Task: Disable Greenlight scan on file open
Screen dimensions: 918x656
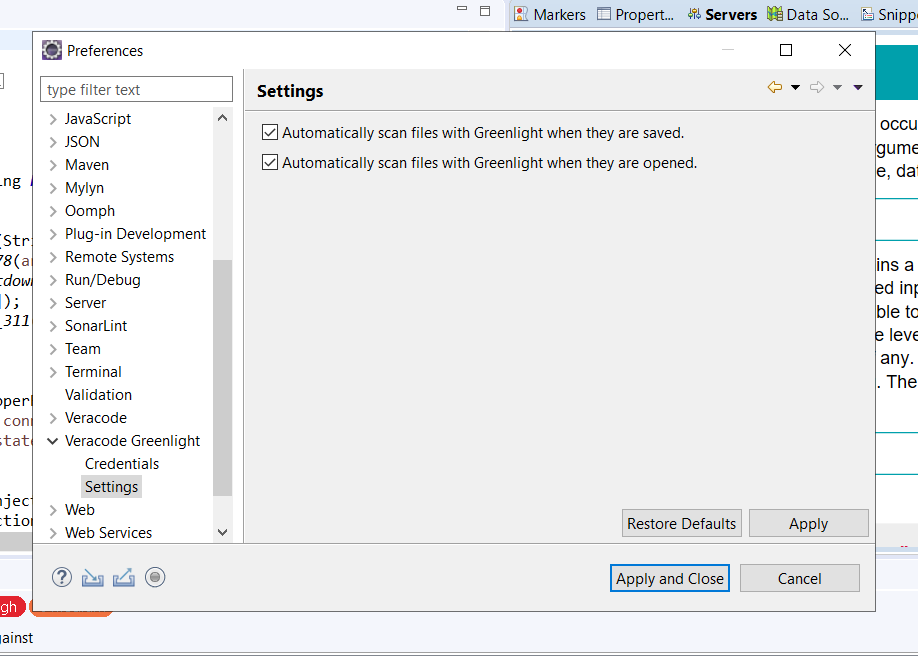Action: (269, 162)
